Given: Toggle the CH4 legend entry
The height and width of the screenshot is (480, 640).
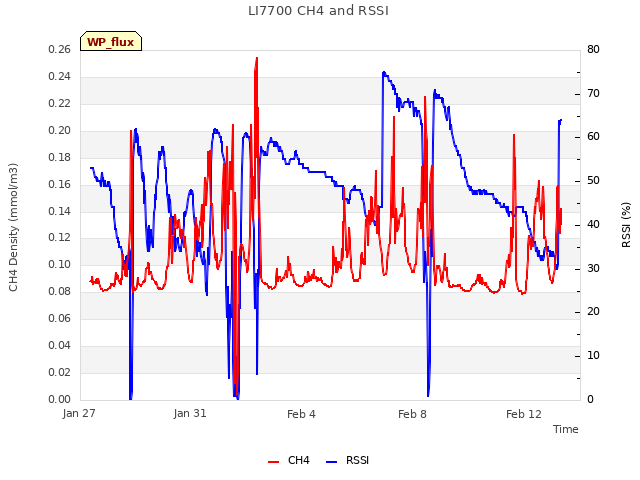Looking at the screenshot, I should click(x=289, y=460).
